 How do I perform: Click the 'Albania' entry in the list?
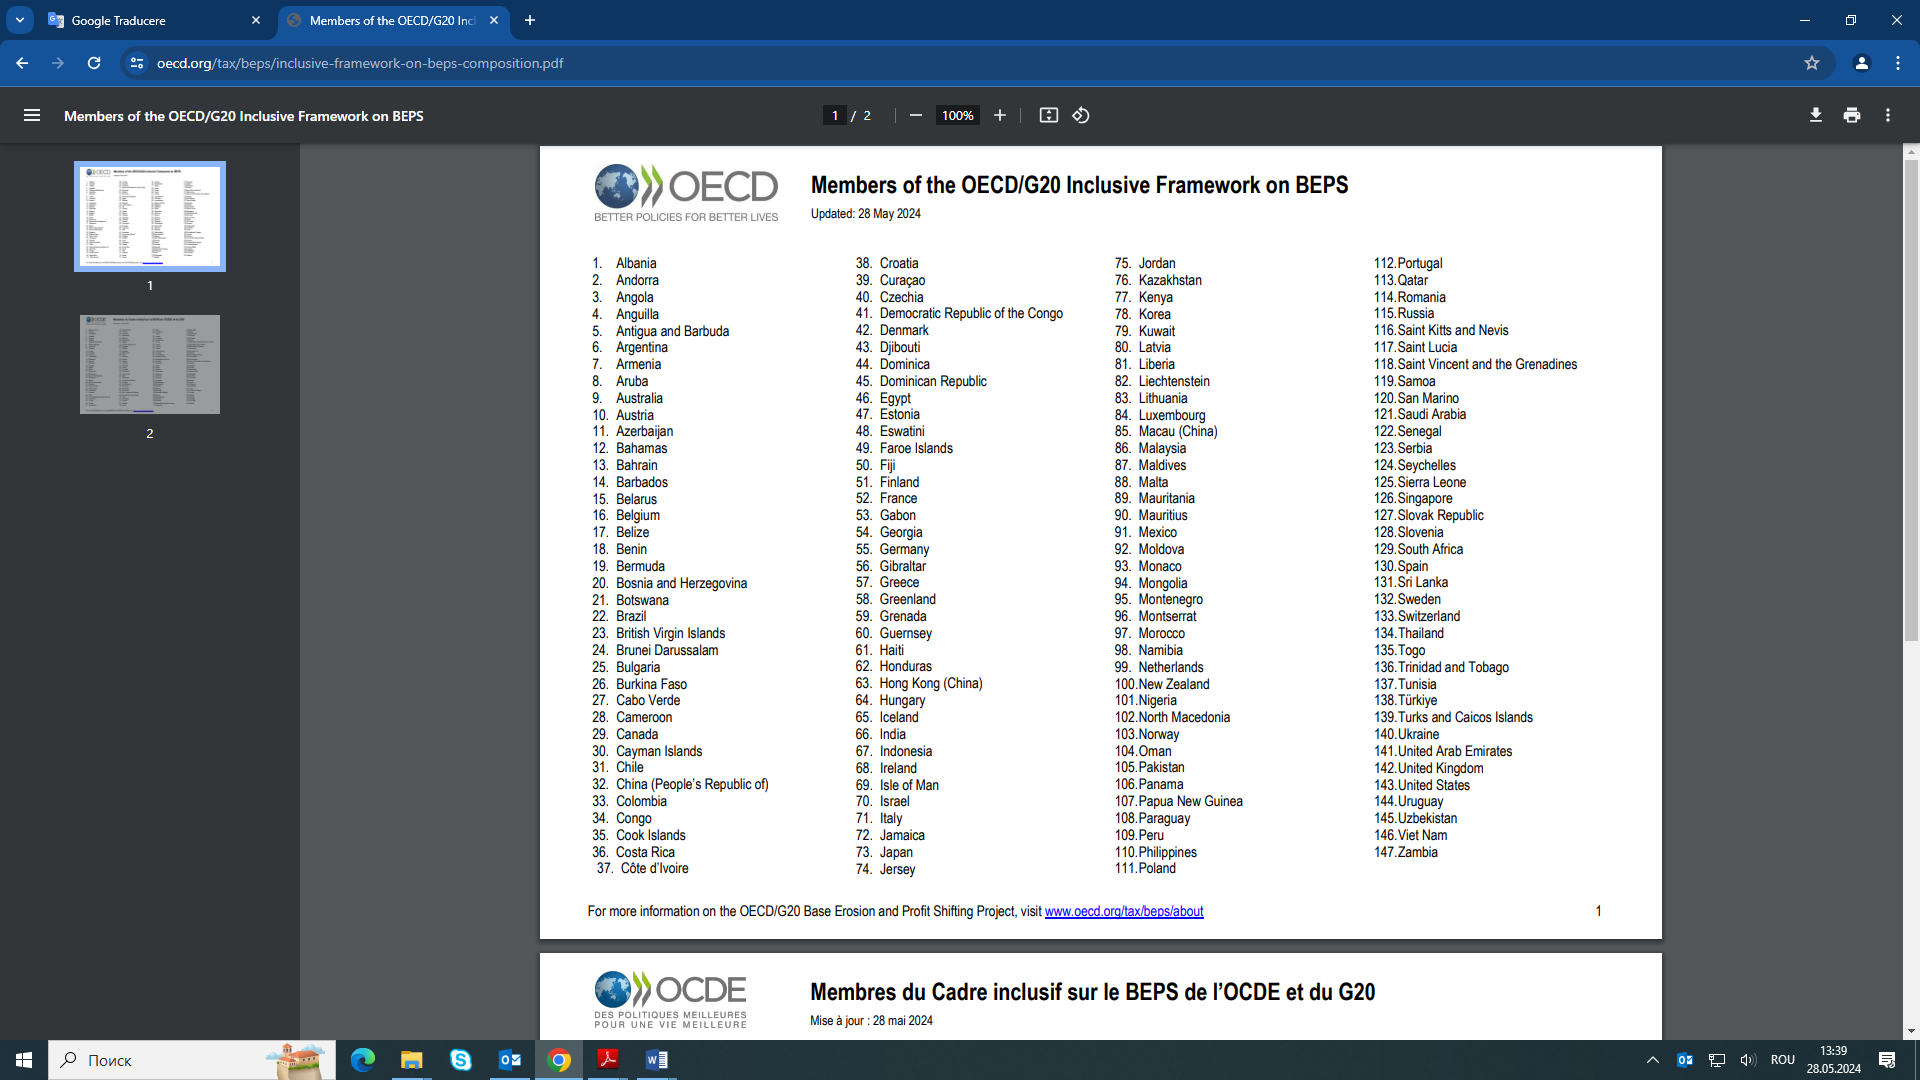click(x=636, y=263)
